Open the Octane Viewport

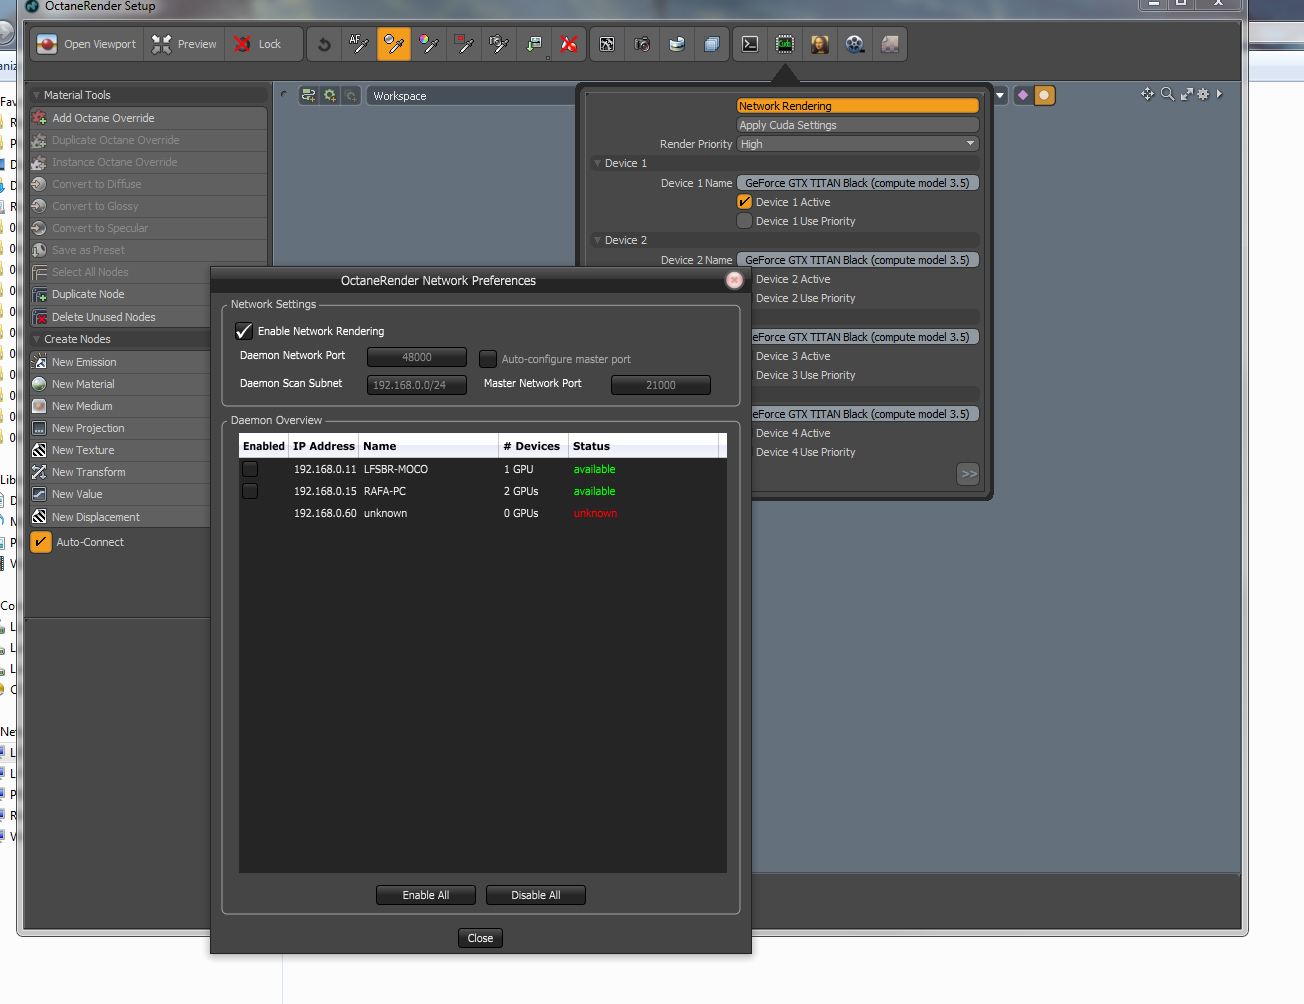(x=87, y=44)
